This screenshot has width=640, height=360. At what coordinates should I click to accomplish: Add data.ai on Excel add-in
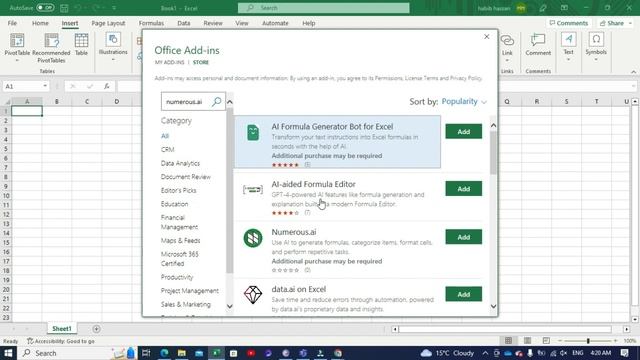tap(463, 294)
